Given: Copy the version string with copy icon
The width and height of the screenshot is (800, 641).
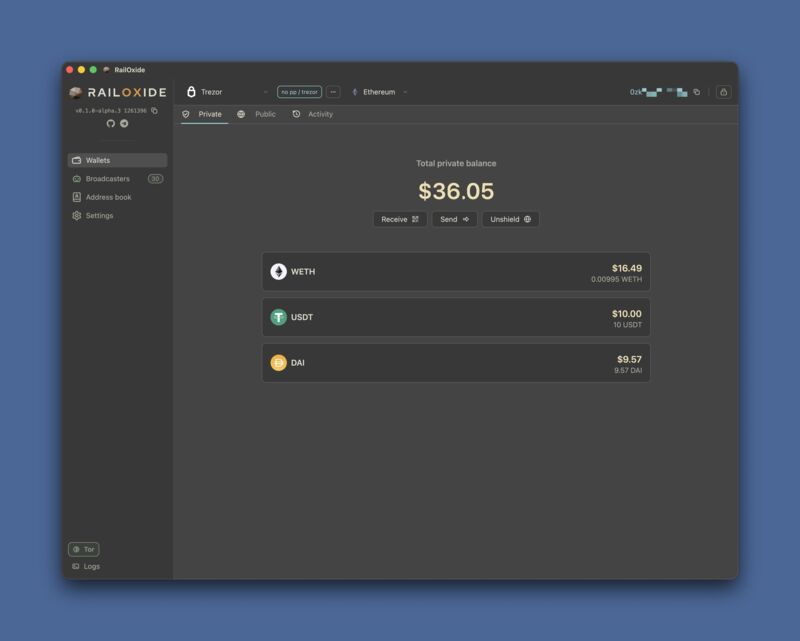Looking at the screenshot, I should [x=155, y=110].
